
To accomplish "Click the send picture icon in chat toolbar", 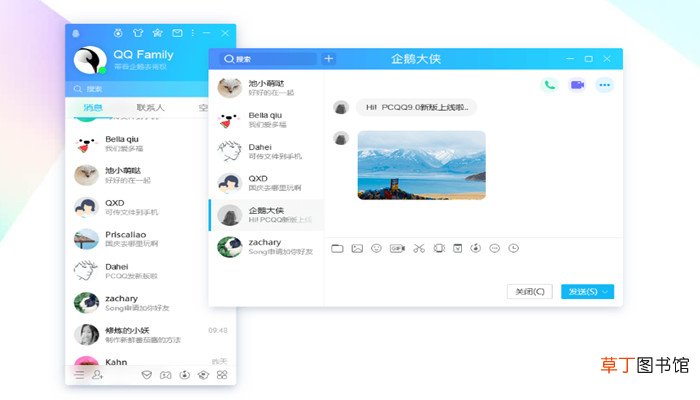I will click(357, 248).
